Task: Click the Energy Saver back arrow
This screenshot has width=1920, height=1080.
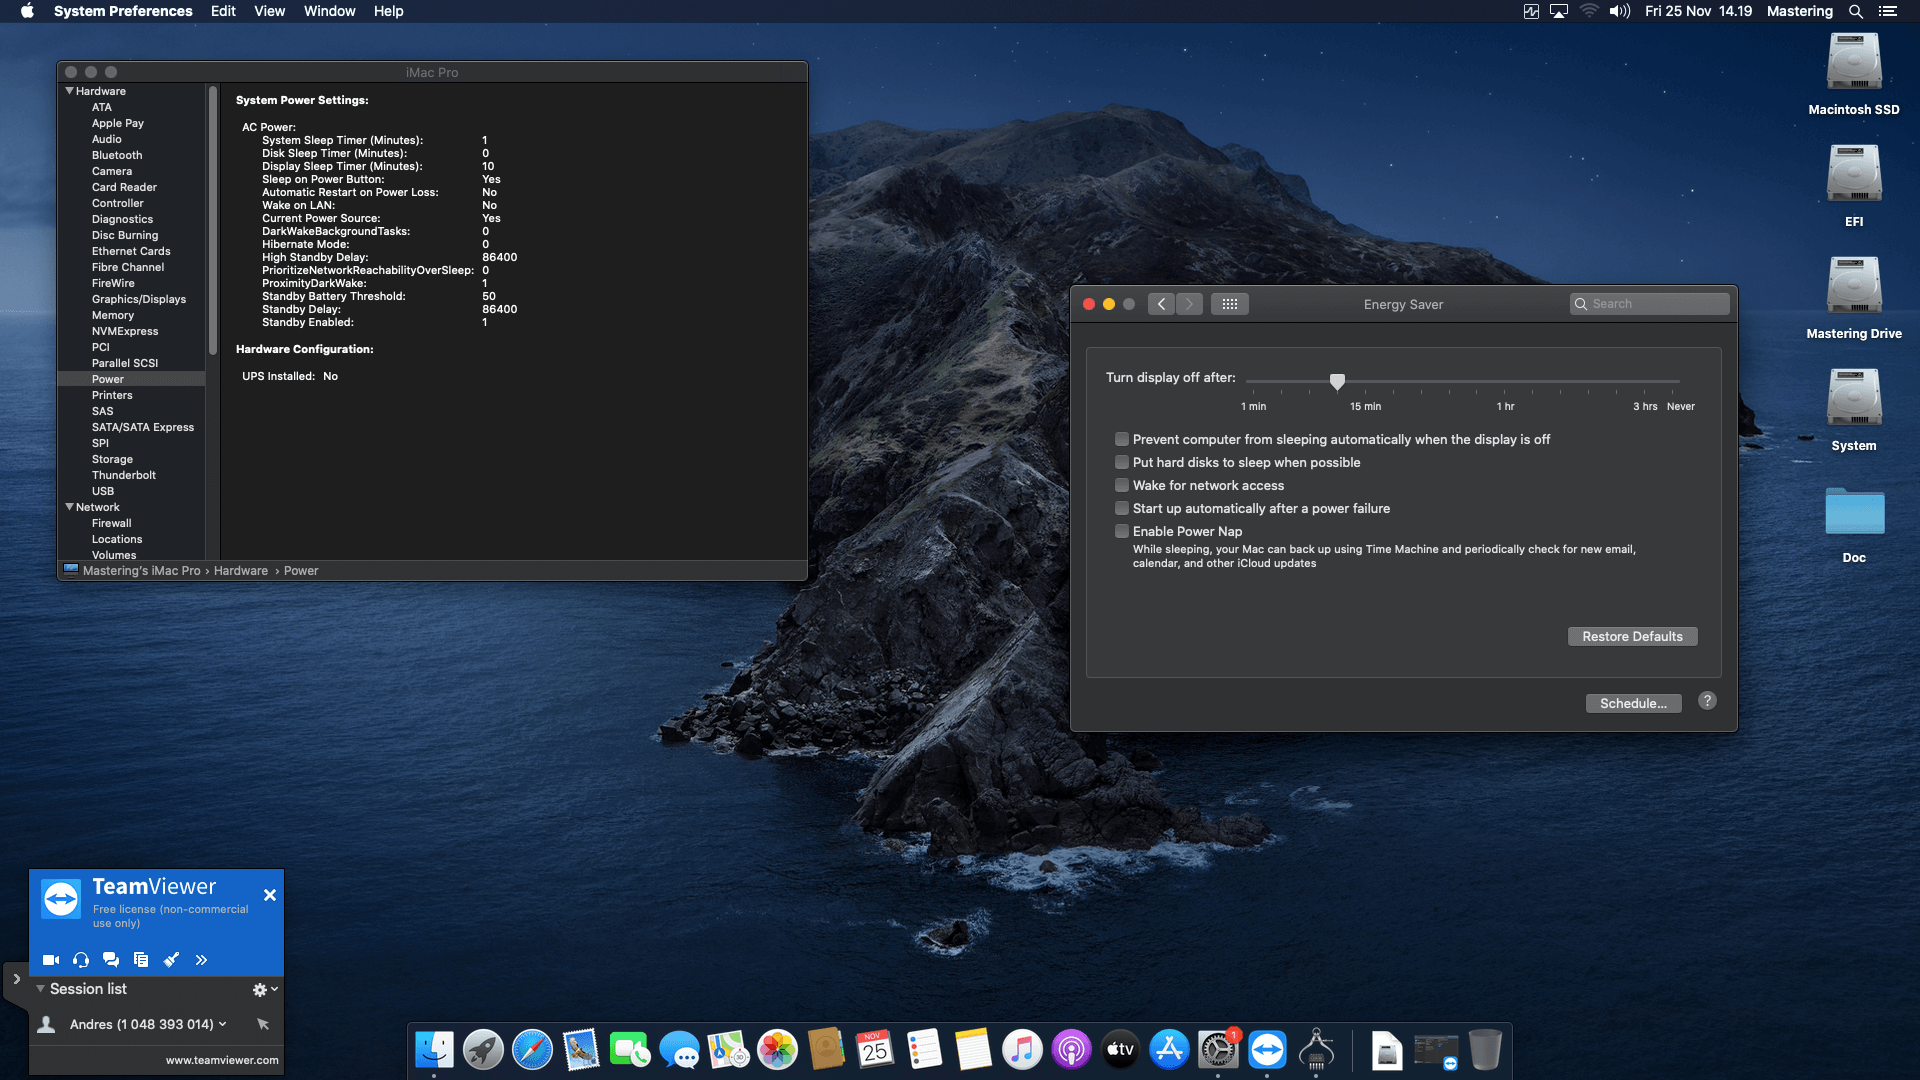Action: [1161, 303]
